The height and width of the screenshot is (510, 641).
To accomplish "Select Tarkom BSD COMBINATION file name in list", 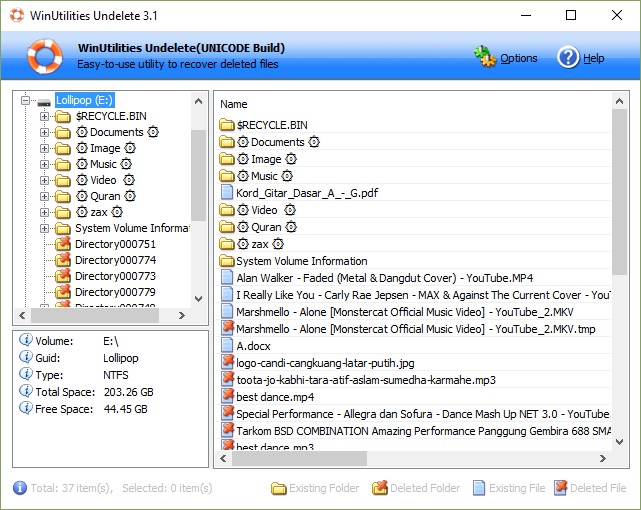I will pos(424,431).
